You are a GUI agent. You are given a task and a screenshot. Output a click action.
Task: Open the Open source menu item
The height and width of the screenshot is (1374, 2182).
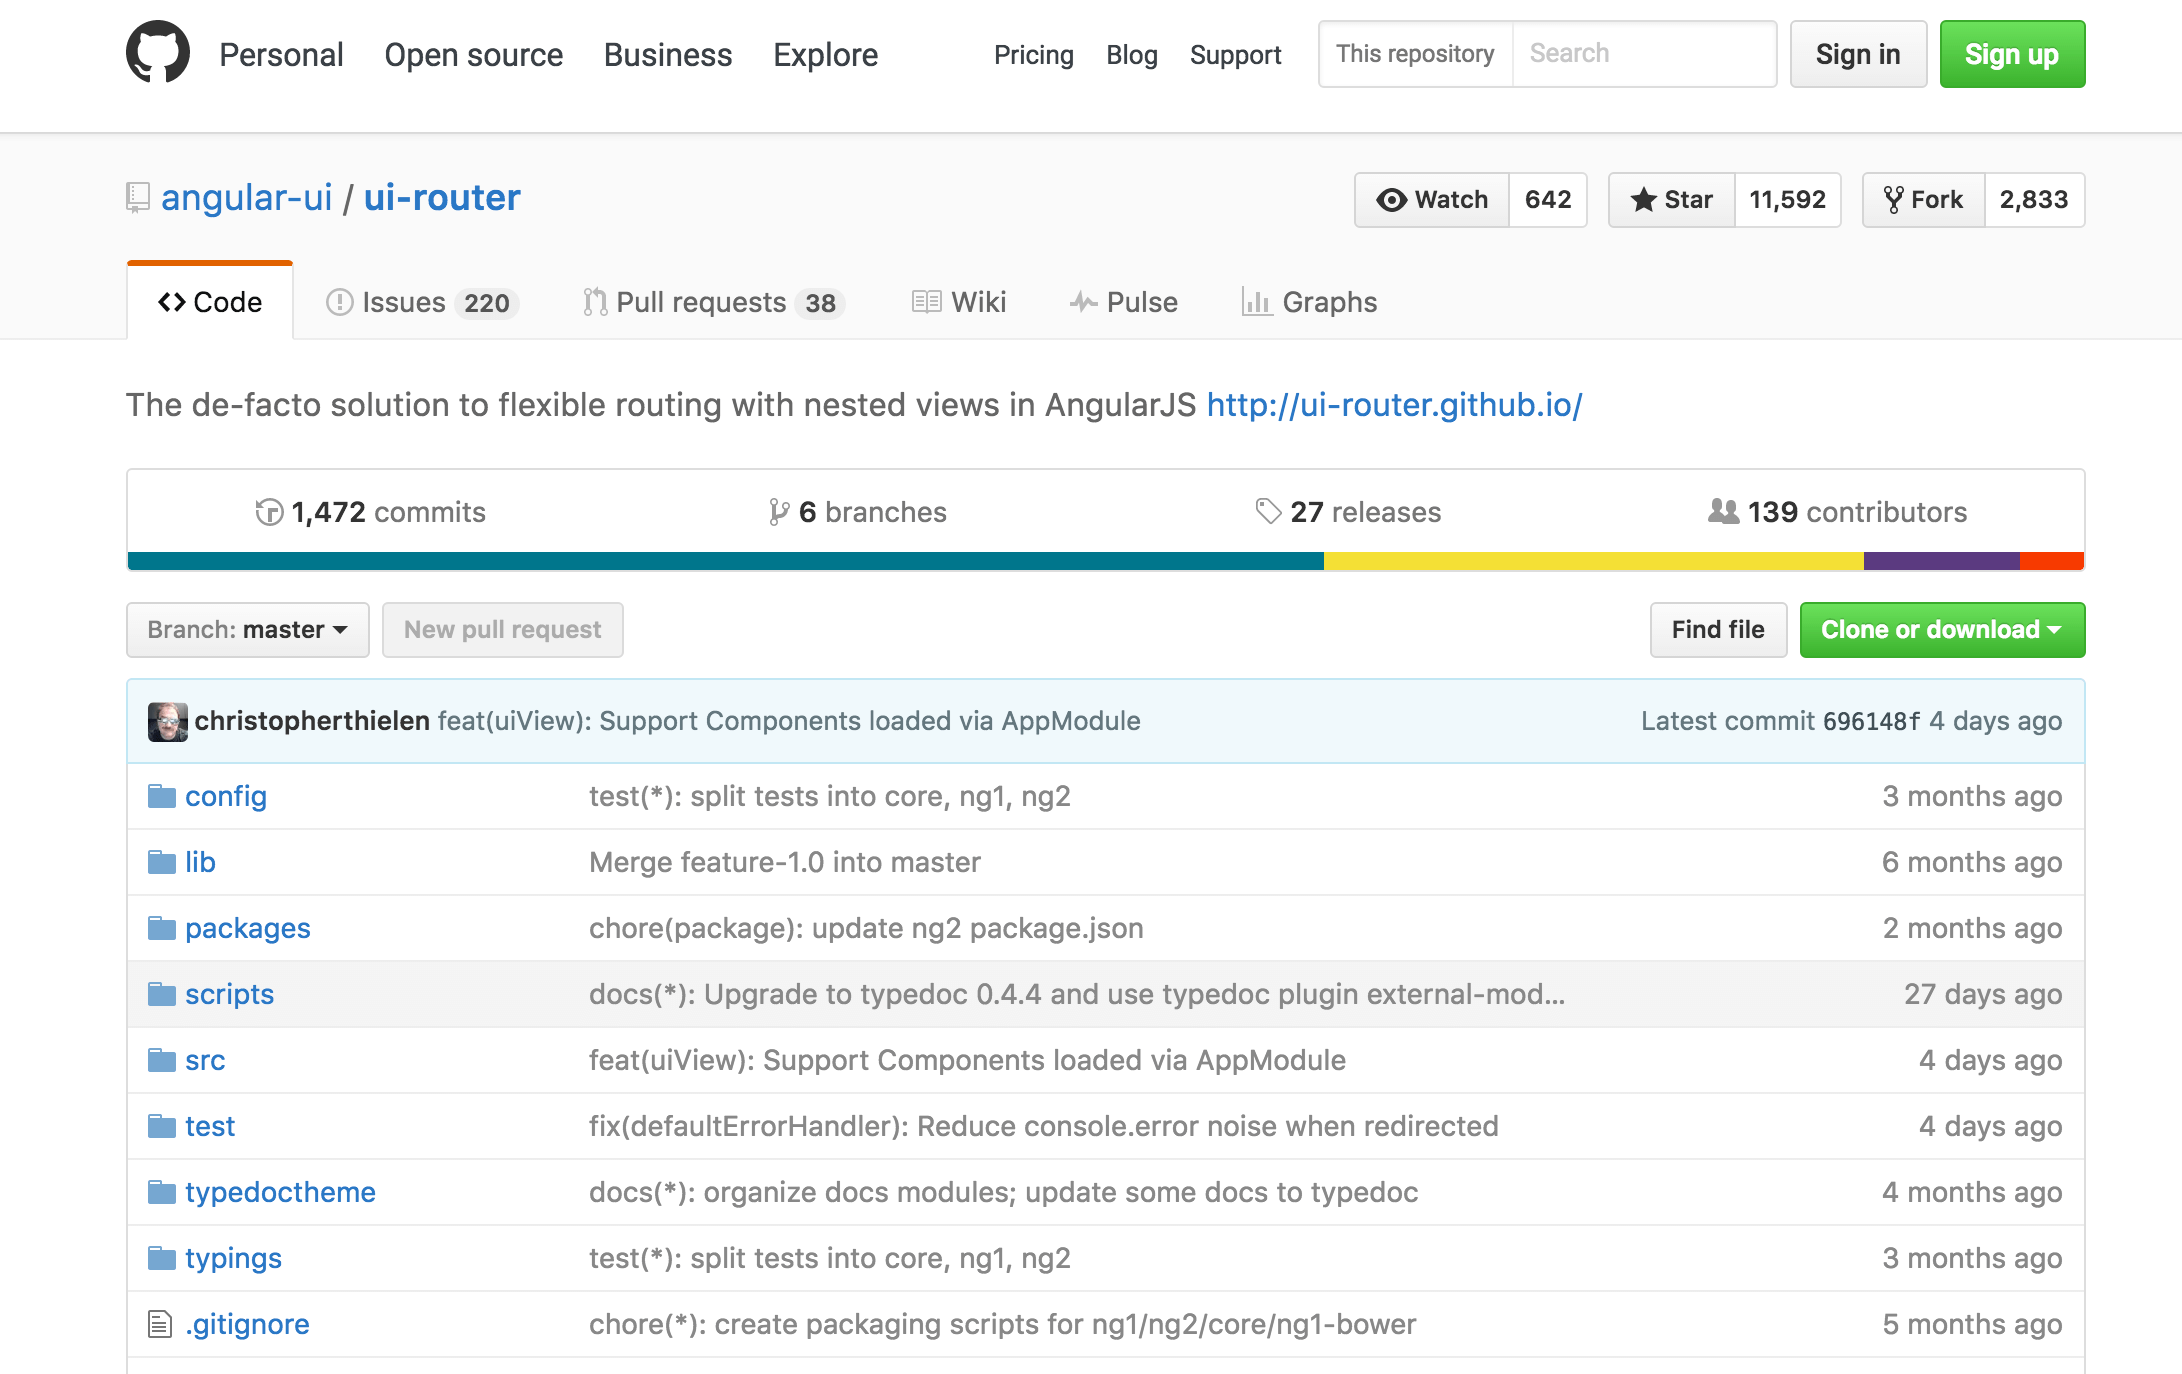[474, 54]
